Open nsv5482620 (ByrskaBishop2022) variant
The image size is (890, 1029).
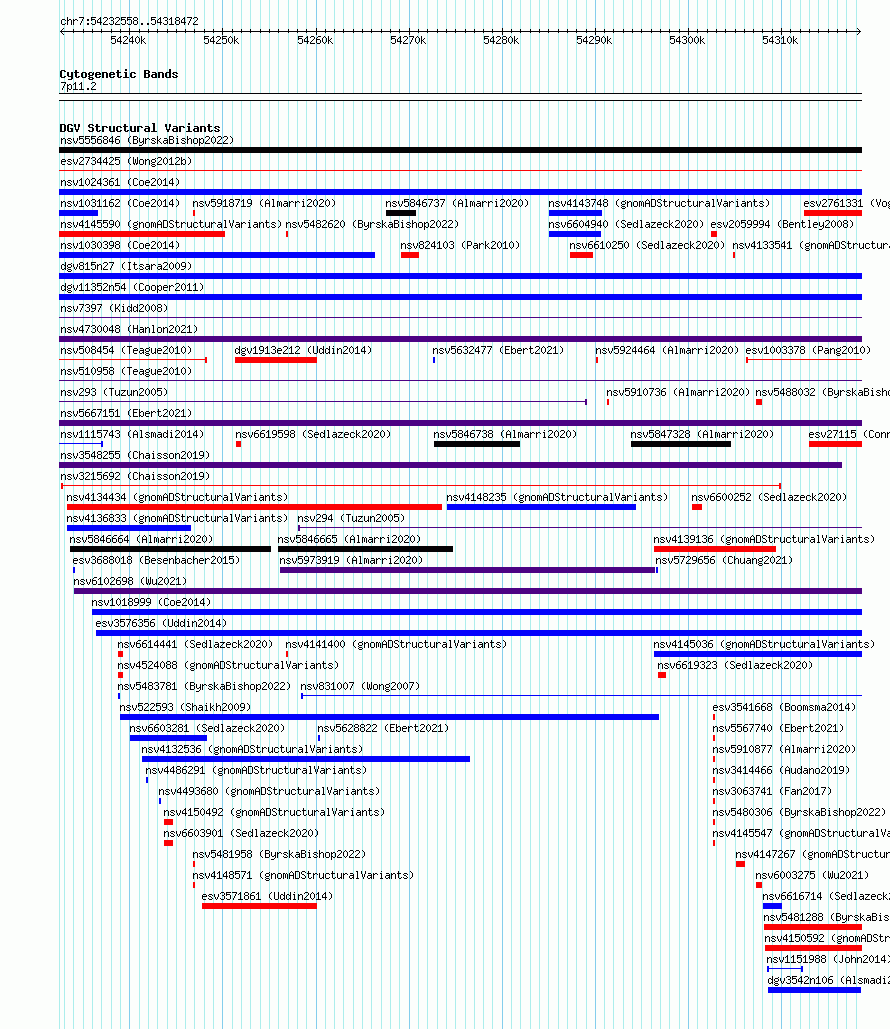pos(372,224)
